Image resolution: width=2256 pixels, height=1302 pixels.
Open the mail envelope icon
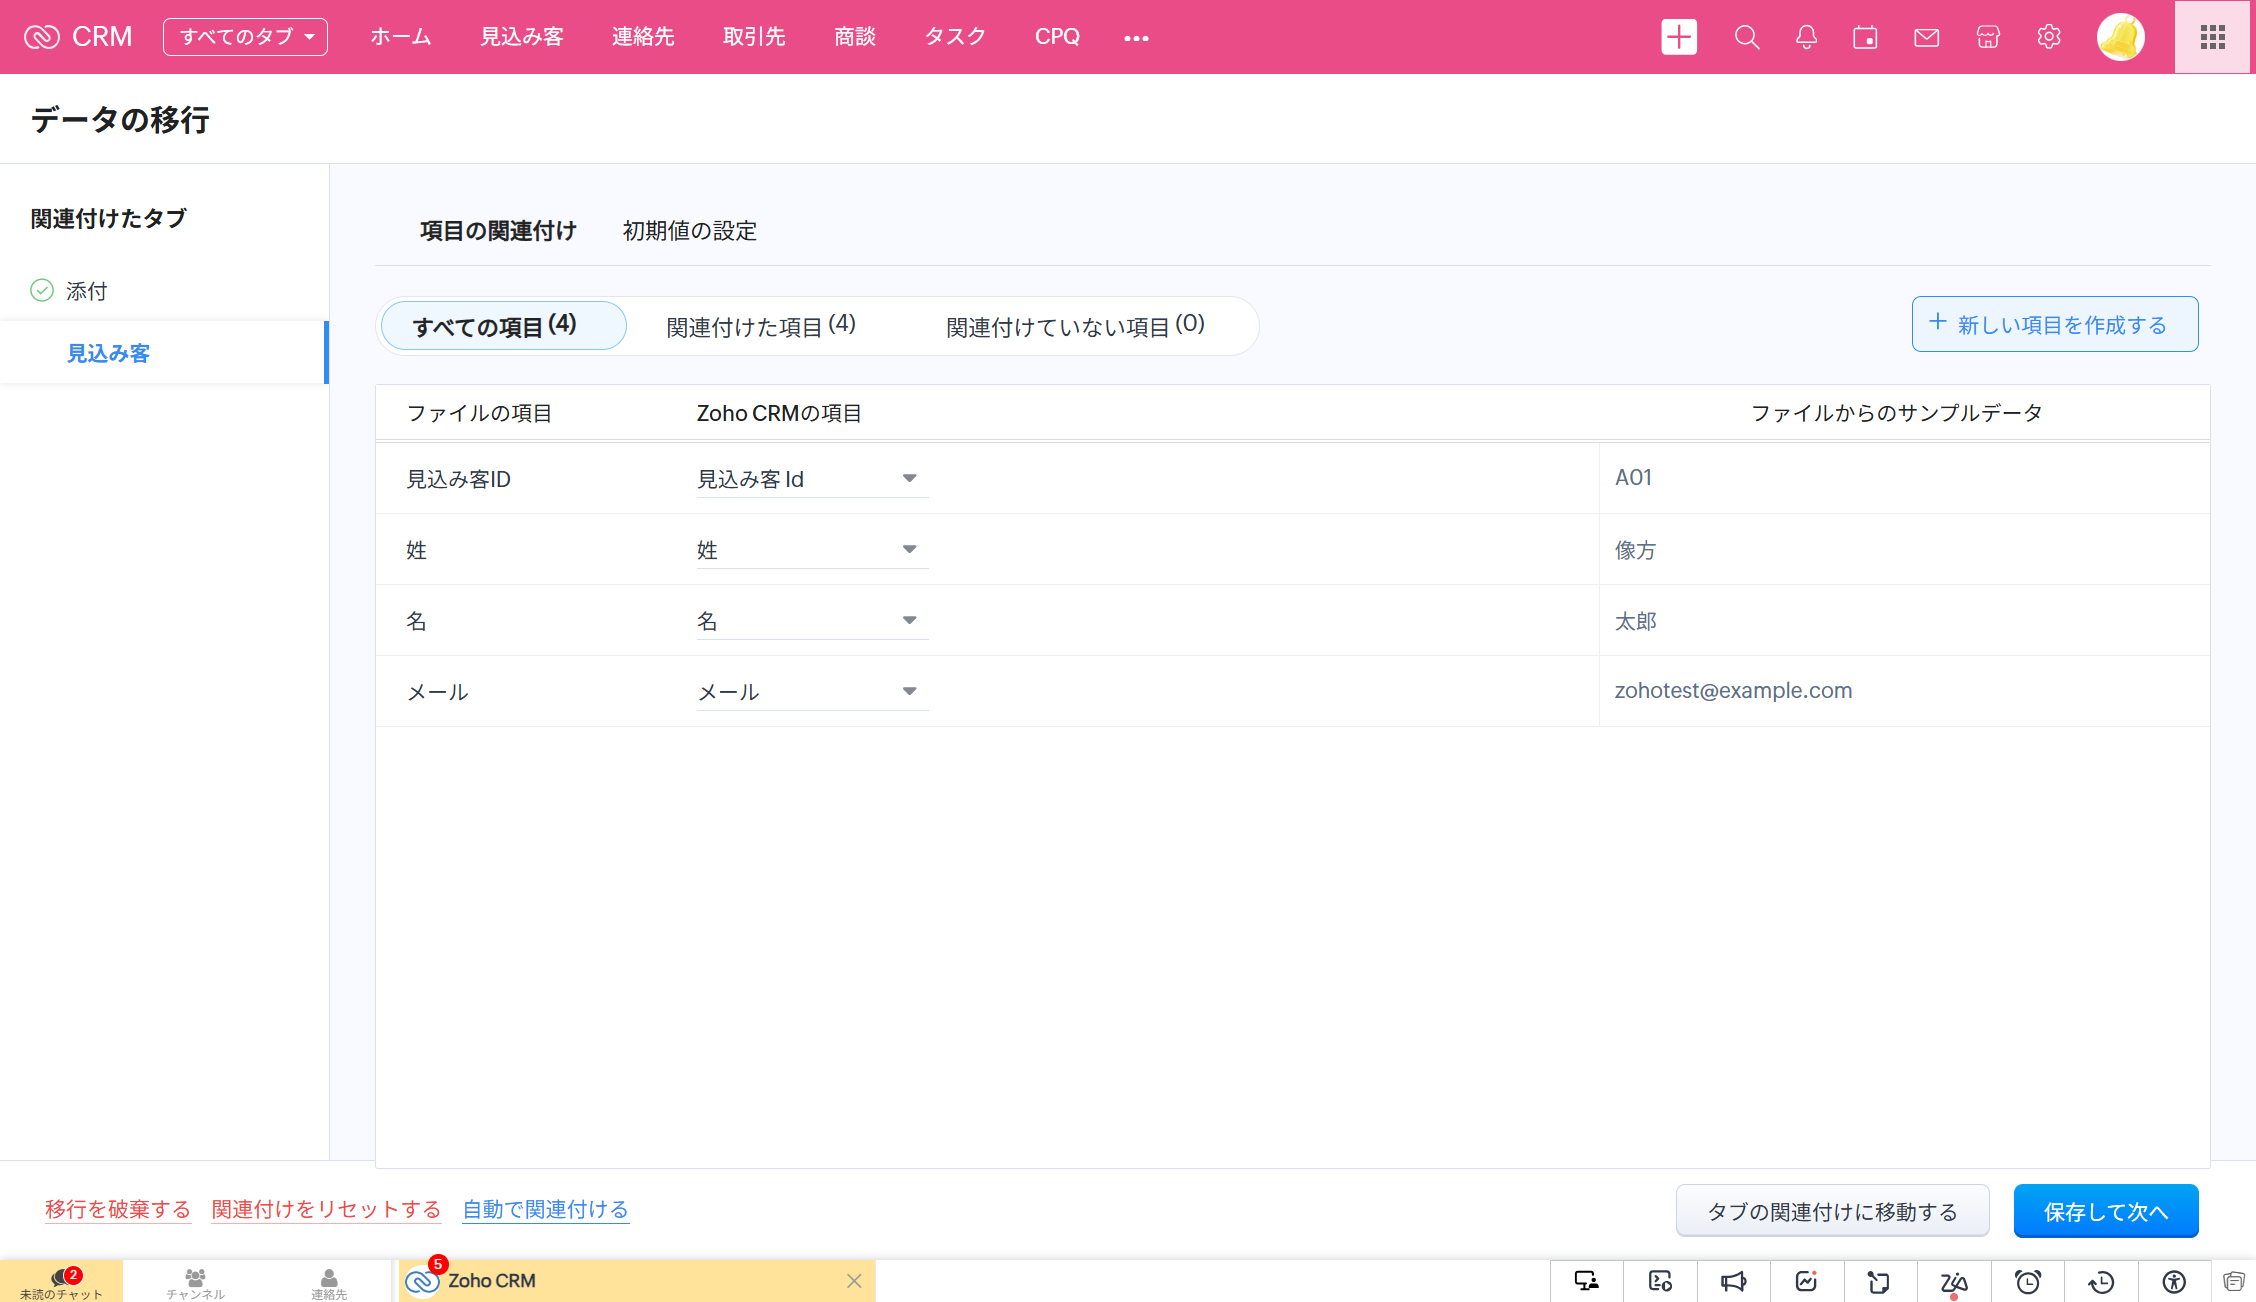tap(1926, 37)
